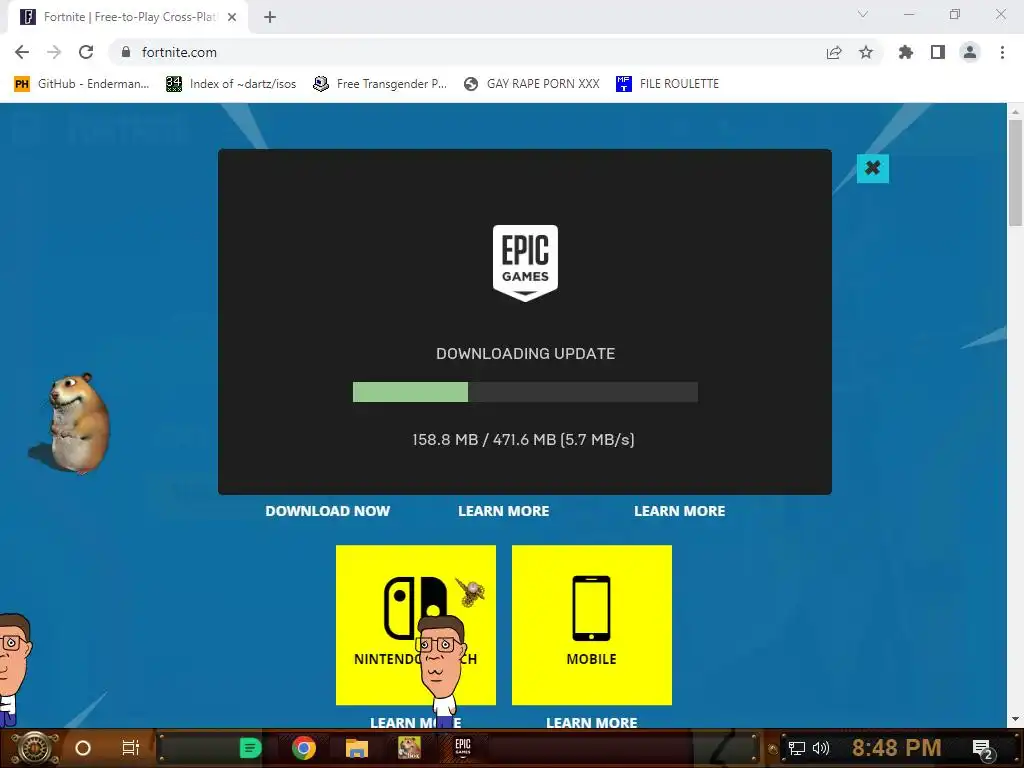Select the Nintendo Switch platform tile
This screenshot has width=1024, height=768.
point(415,625)
